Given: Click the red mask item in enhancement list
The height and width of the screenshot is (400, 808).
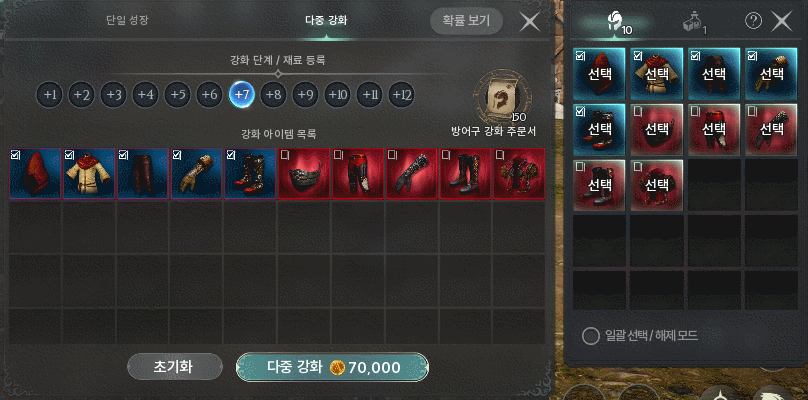Looking at the screenshot, I should click(304, 174).
